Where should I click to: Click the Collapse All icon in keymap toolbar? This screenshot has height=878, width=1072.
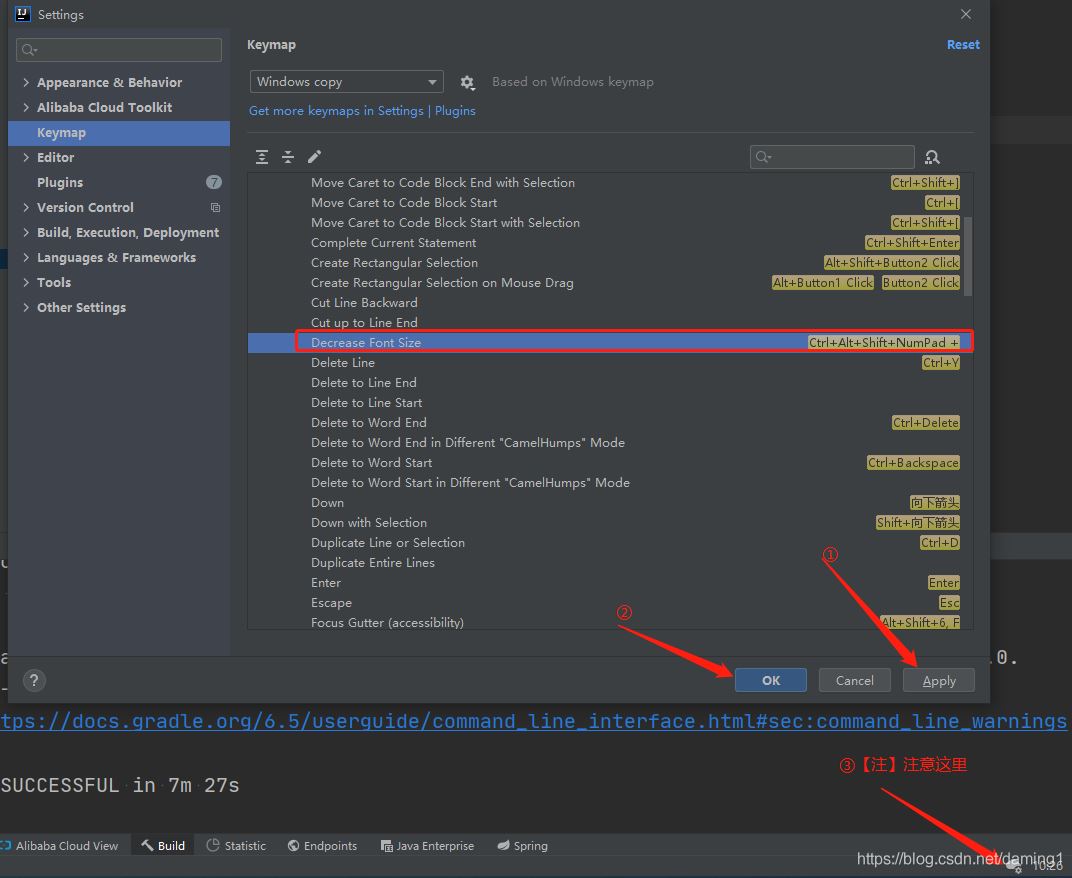coord(288,157)
